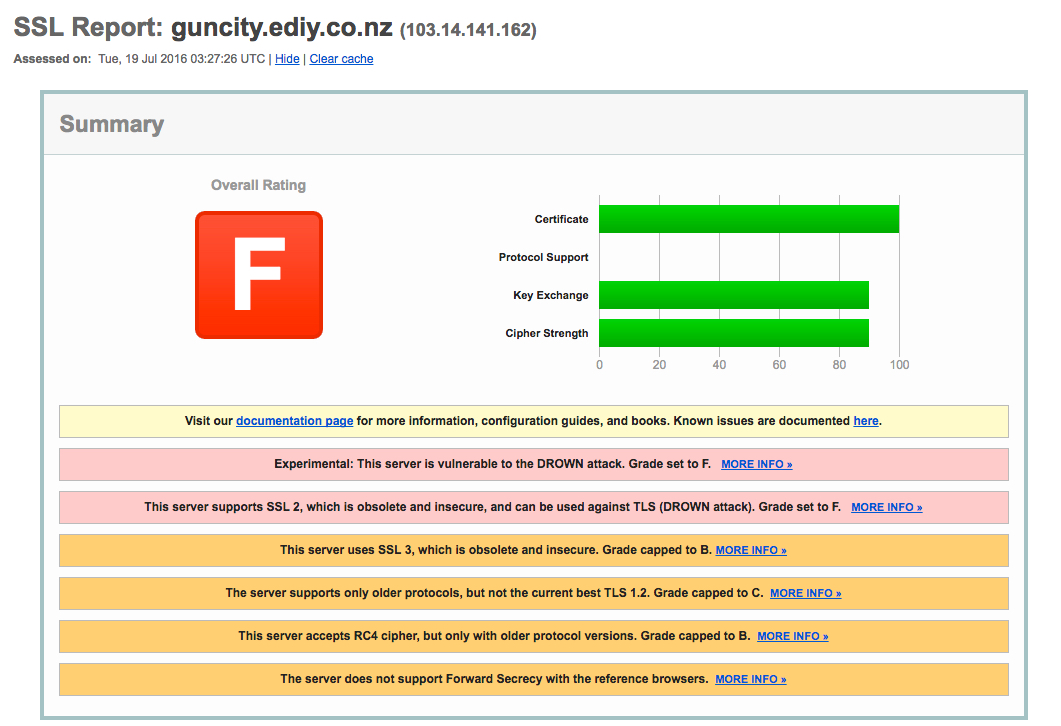Click the Clear cache link
The height and width of the screenshot is (726, 1061).
click(341, 59)
